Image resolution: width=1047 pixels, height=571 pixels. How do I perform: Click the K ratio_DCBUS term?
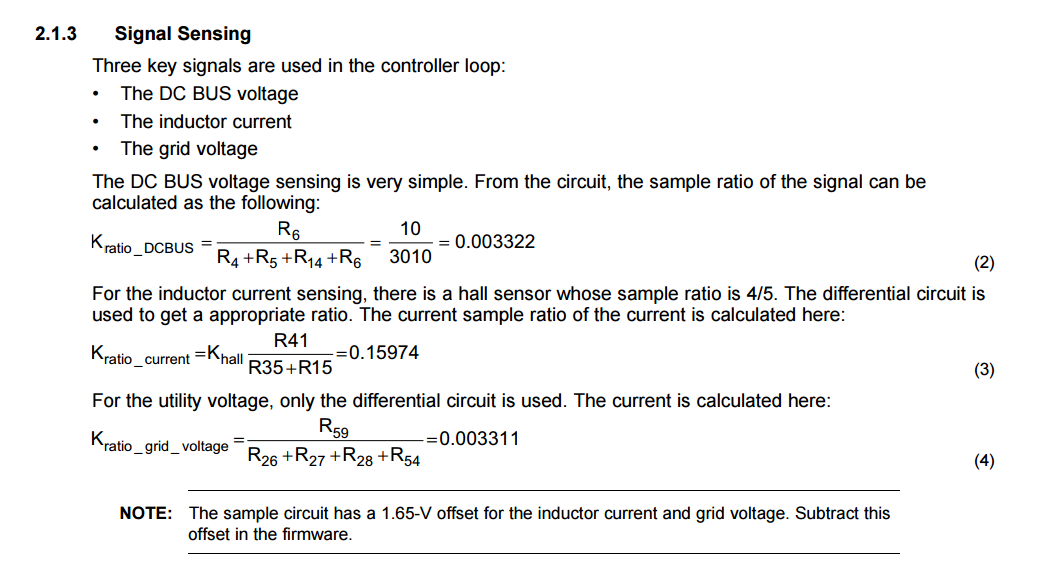141,245
